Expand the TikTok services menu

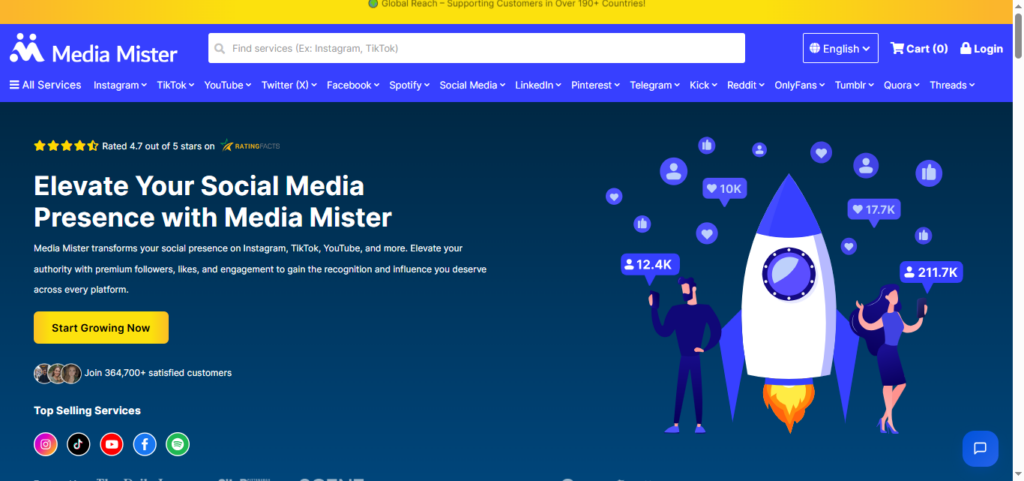tap(176, 85)
